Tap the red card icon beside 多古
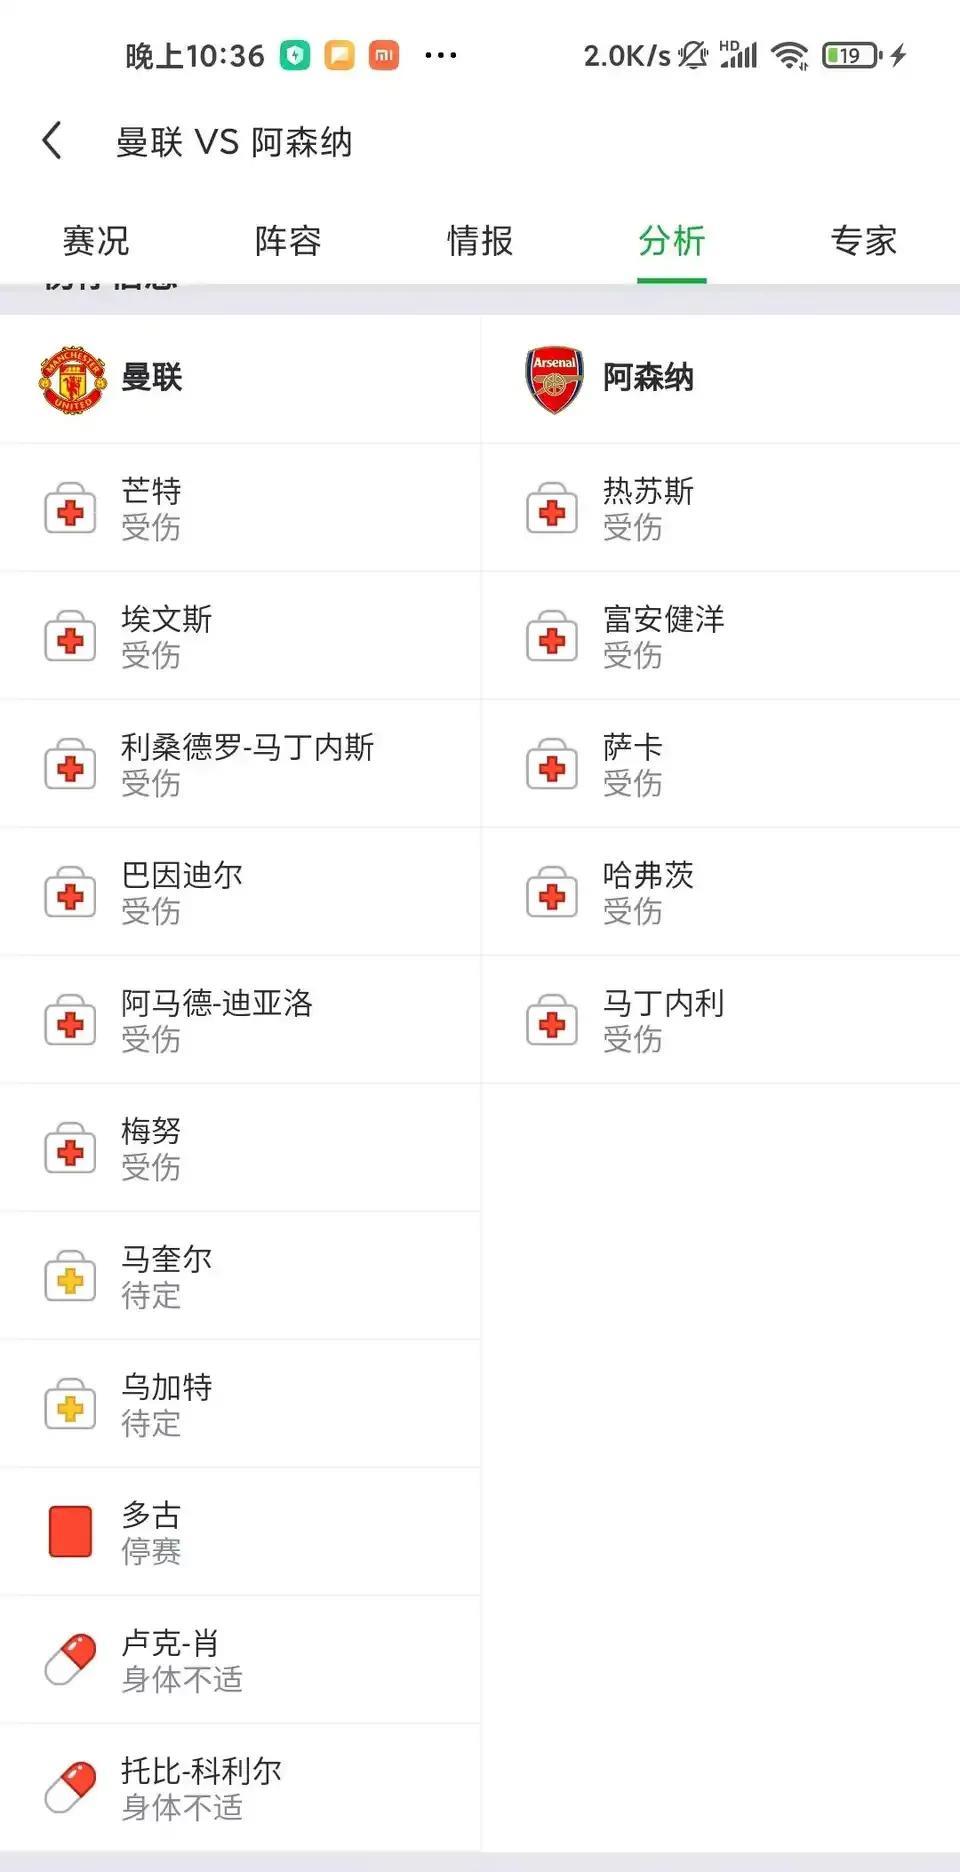 tap(70, 1532)
